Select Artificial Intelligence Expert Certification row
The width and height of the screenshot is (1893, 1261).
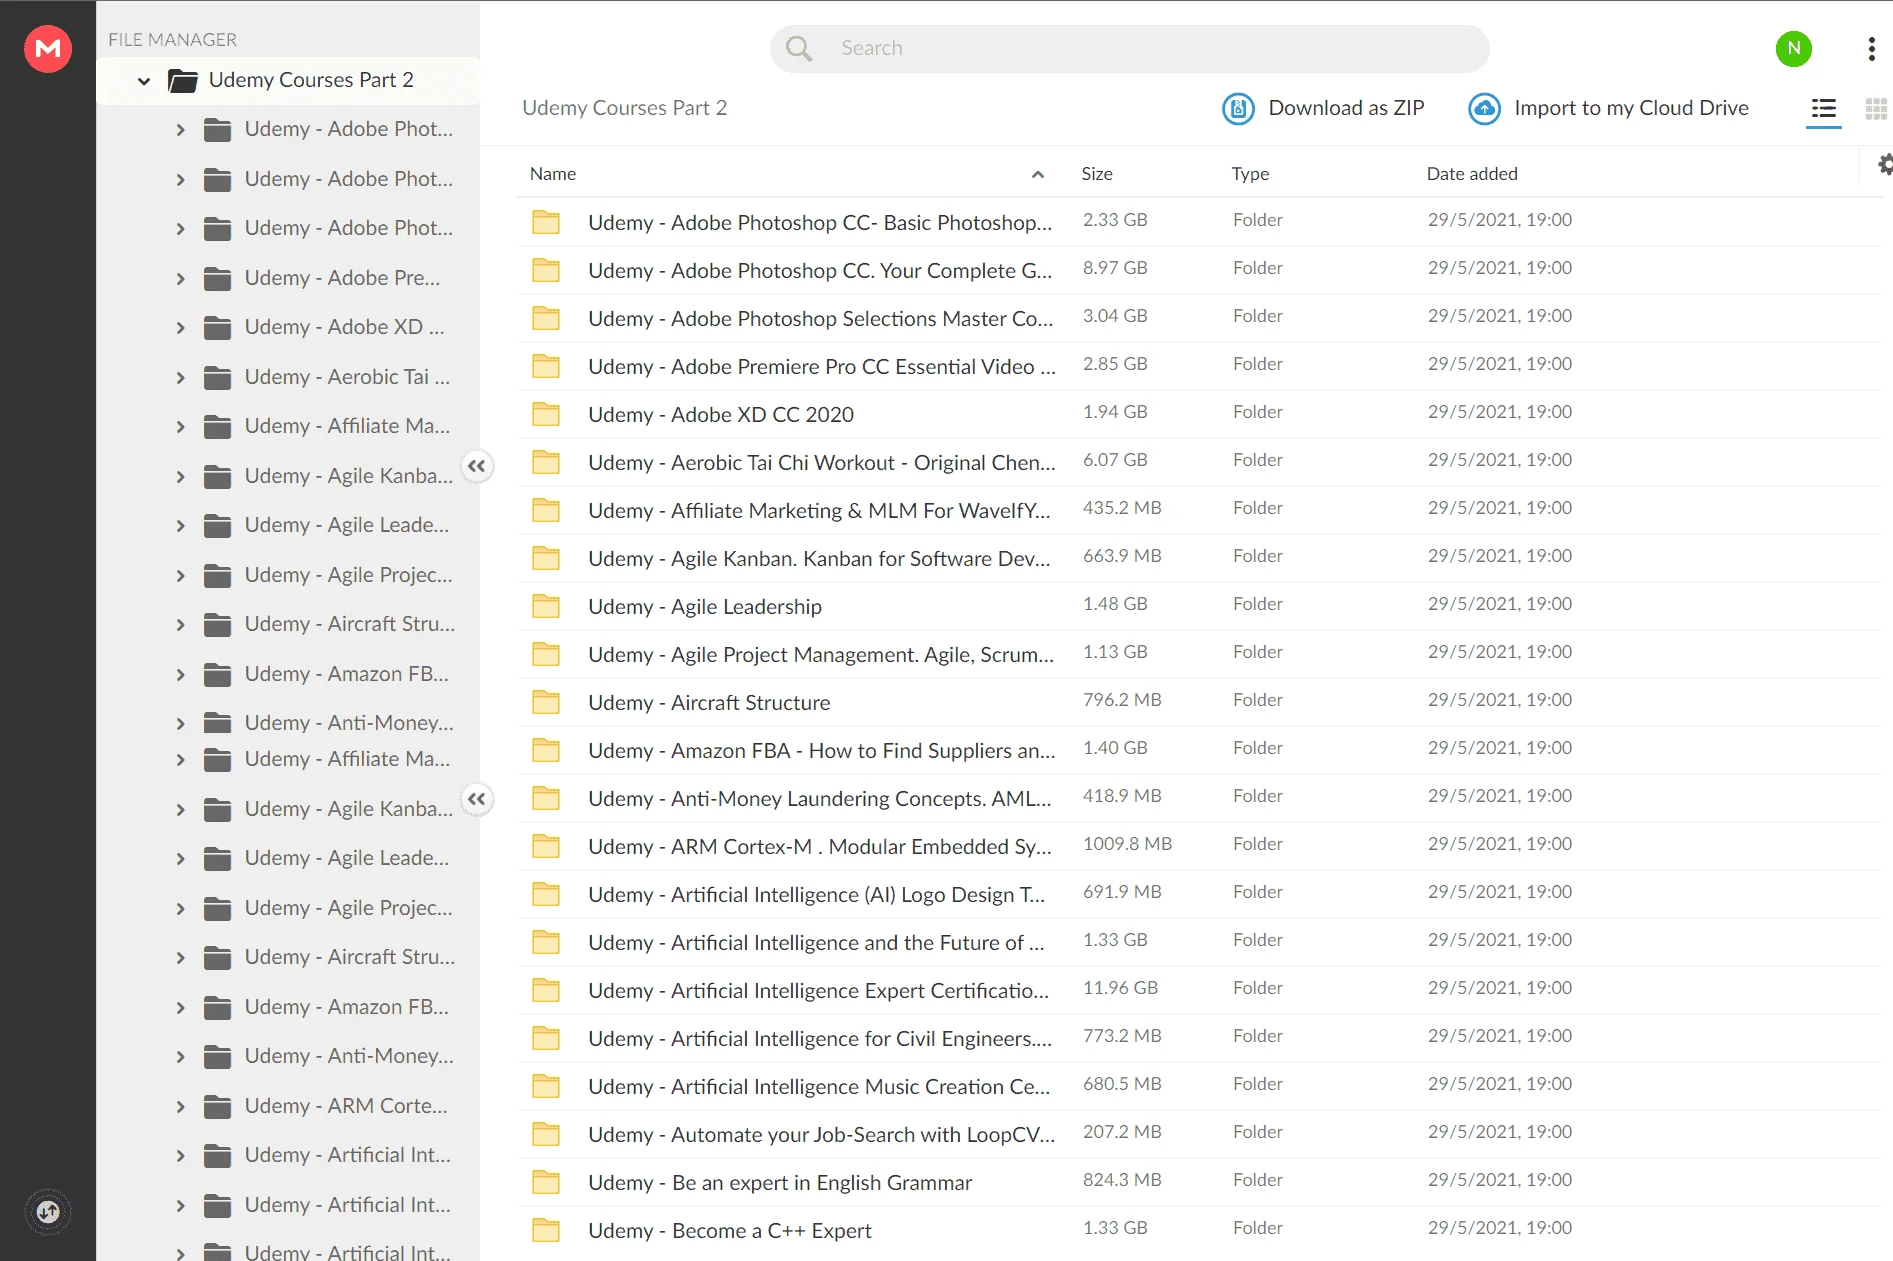pos(1198,989)
